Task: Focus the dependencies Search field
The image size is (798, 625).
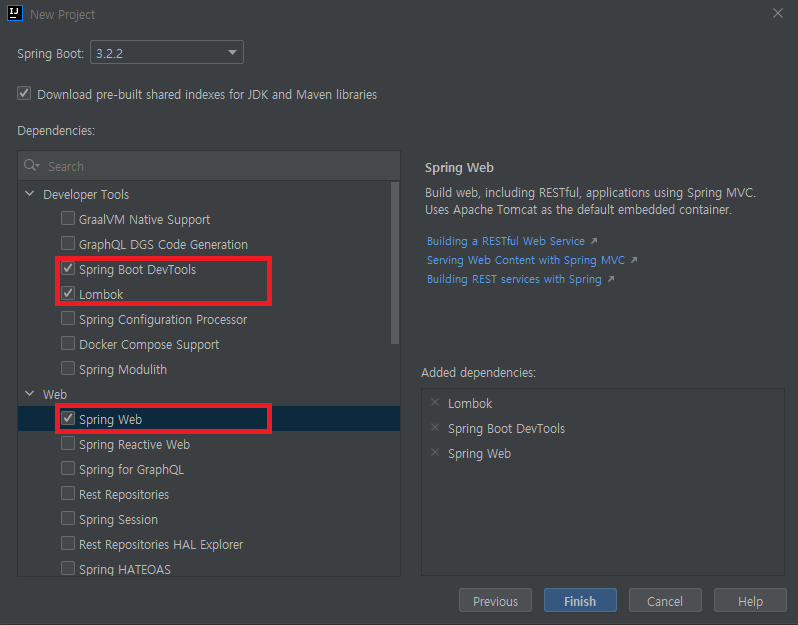Action: (x=209, y=166)
